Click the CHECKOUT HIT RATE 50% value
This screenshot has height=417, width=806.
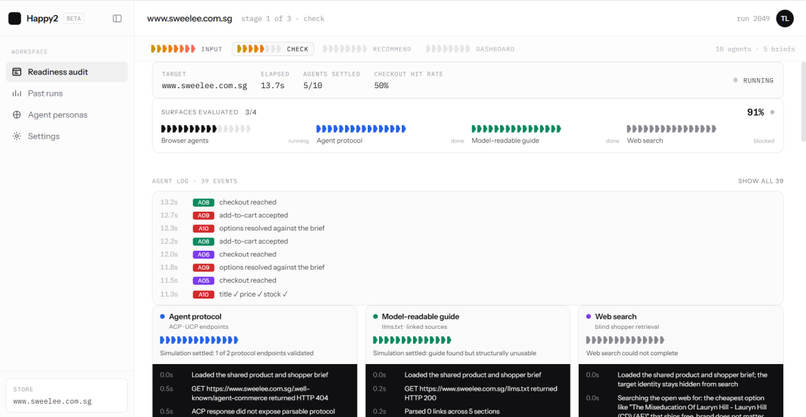(381, 86)
